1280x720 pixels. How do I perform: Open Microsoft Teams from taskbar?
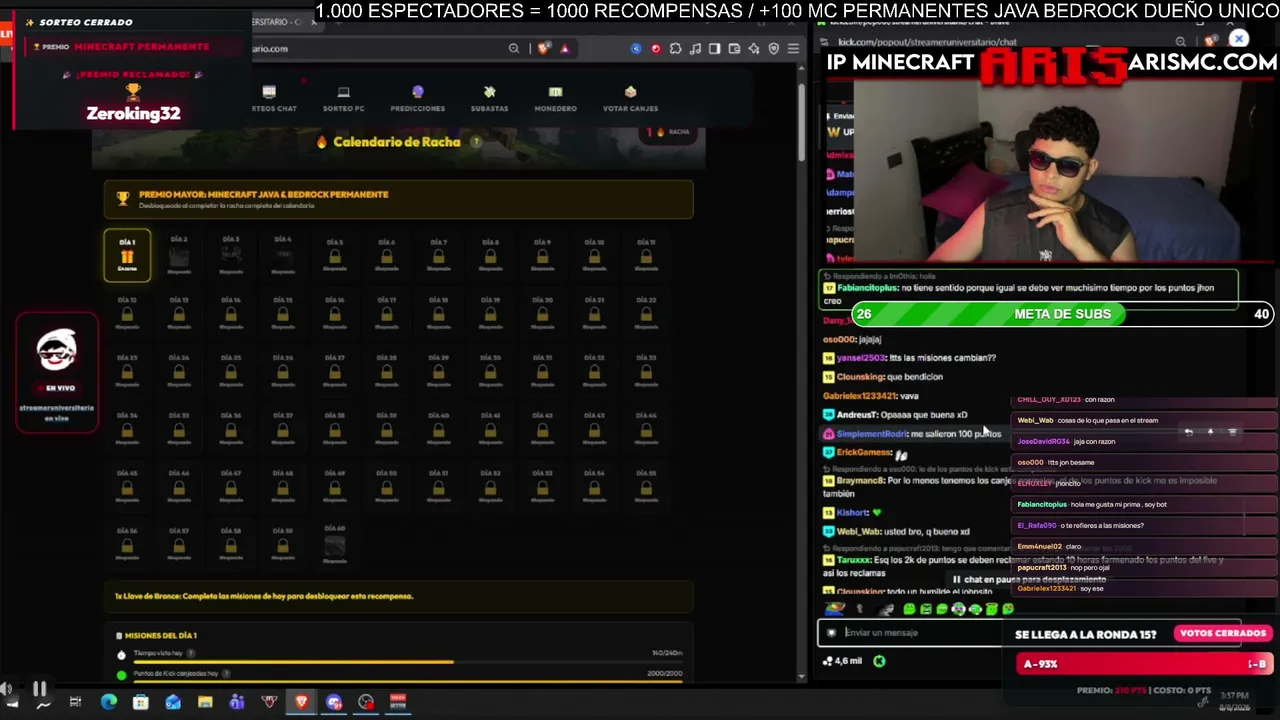(x=237, y=702)
